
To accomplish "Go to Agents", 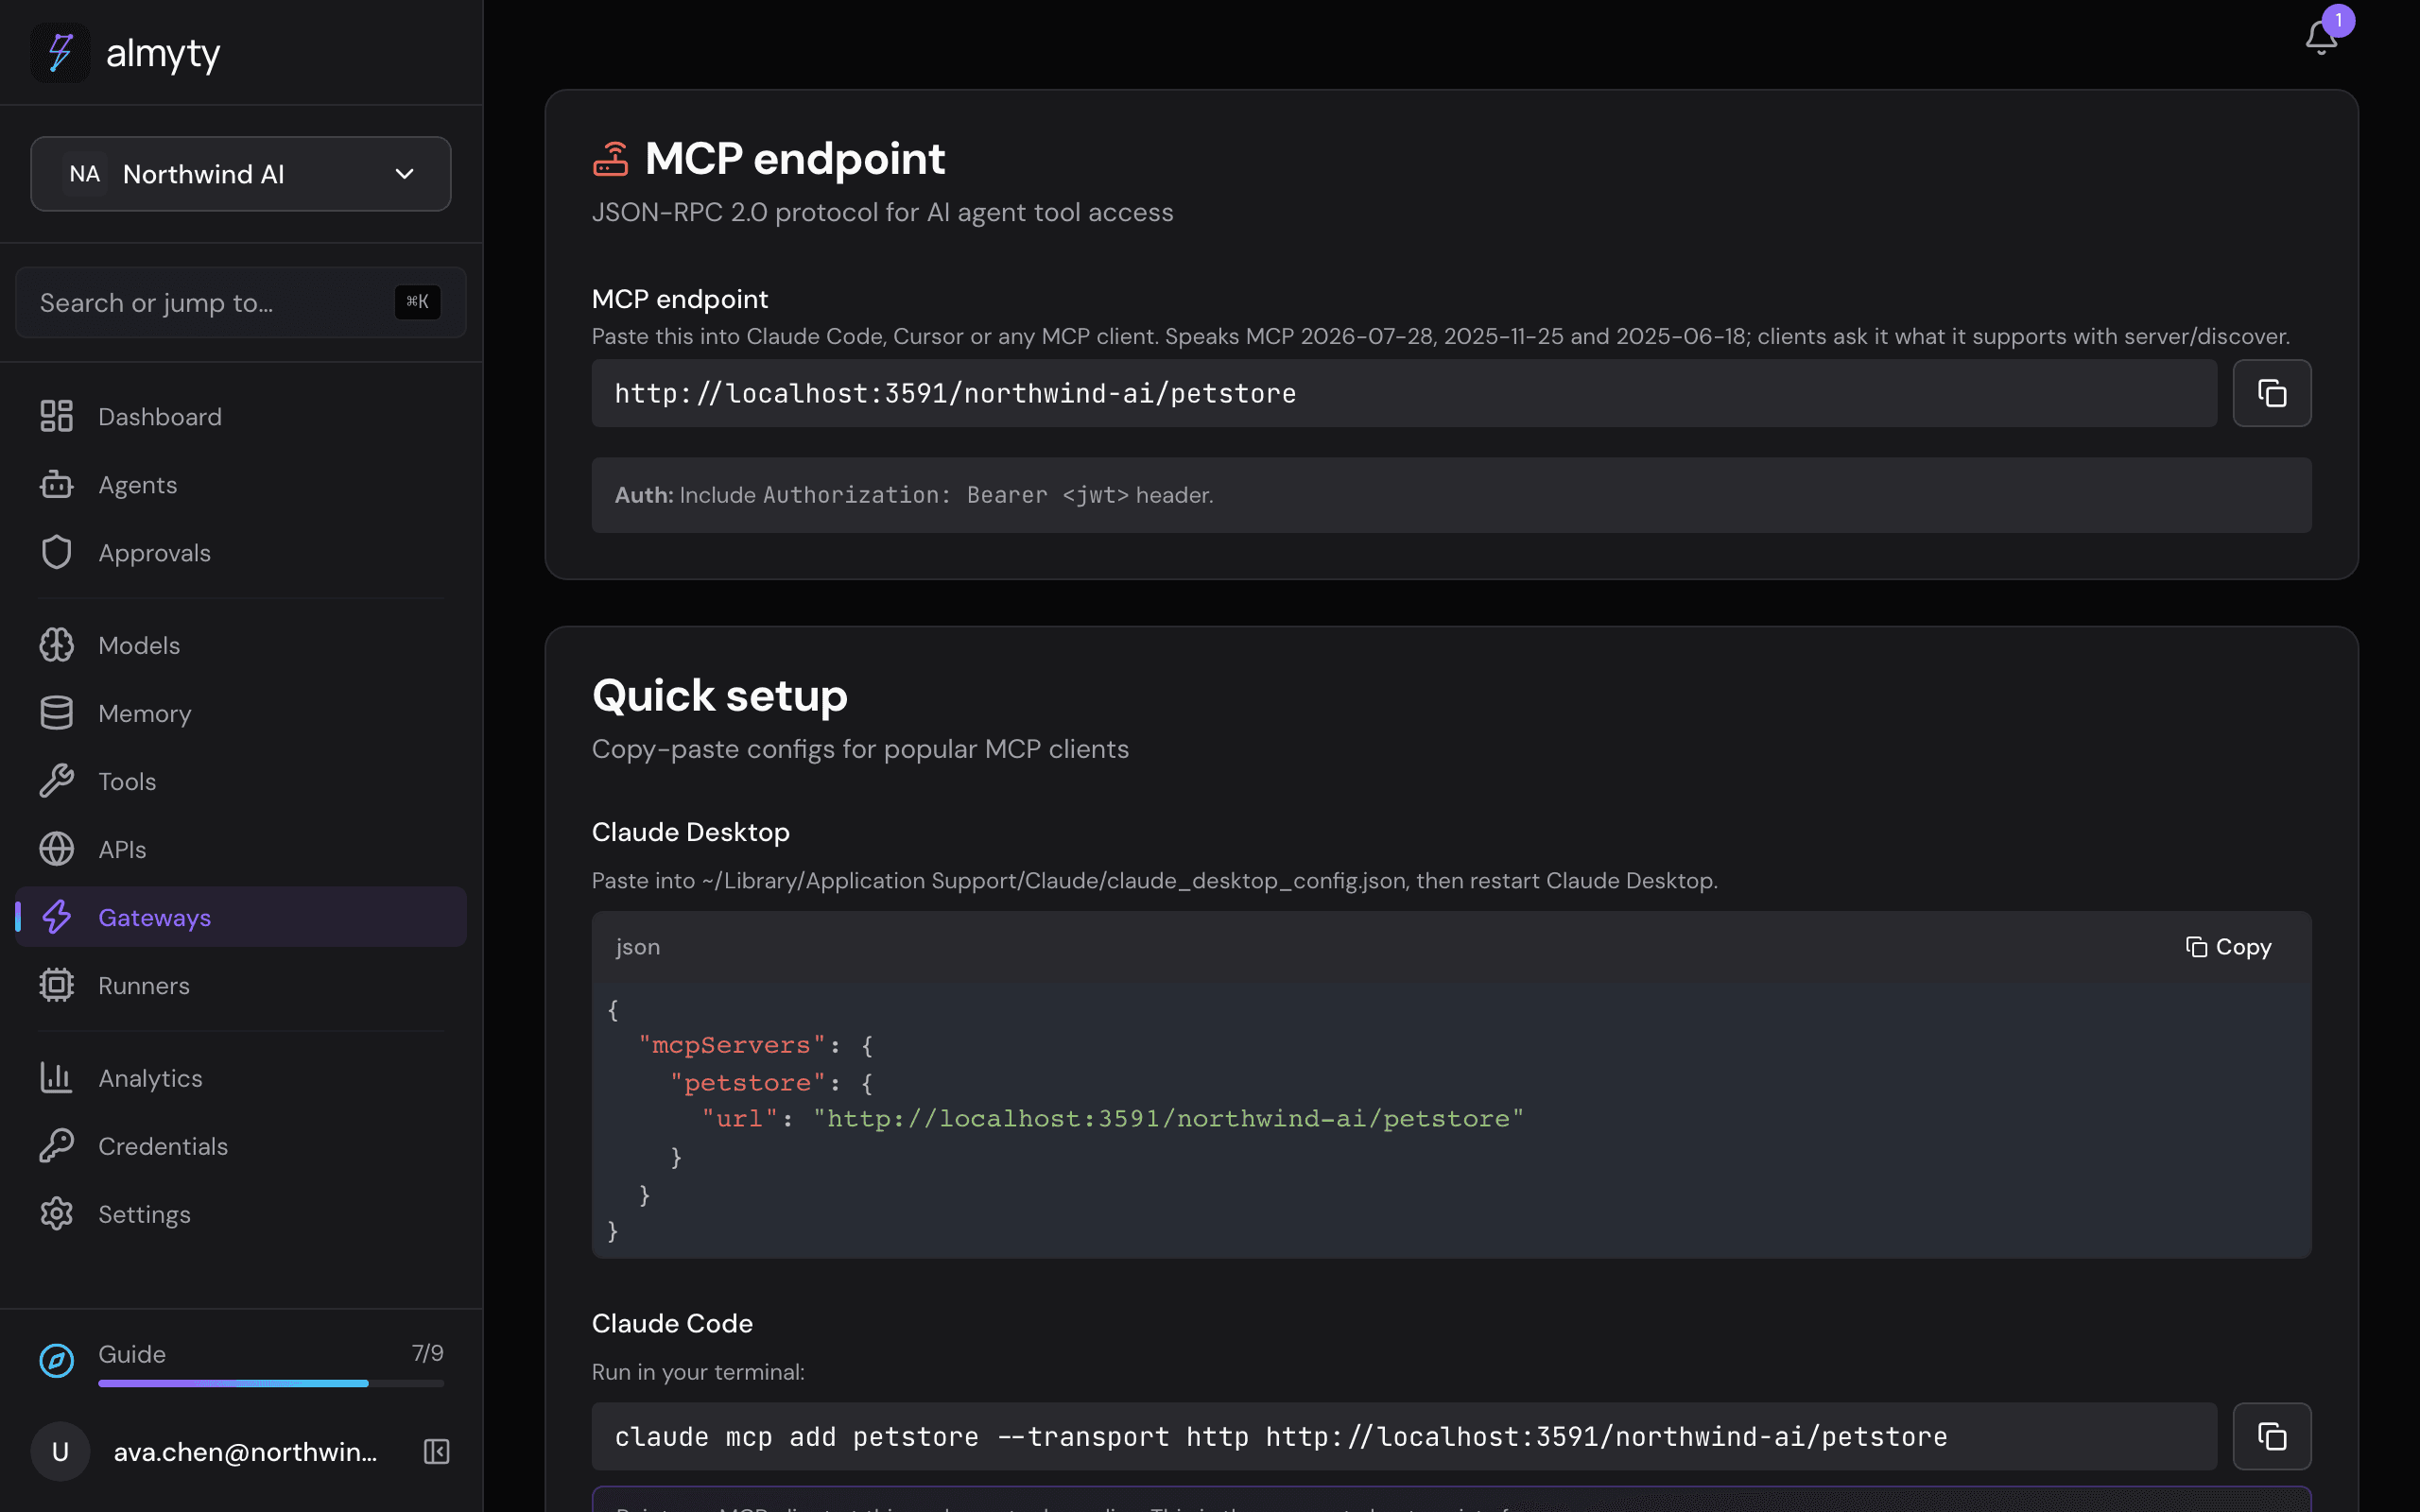I will click(x=240, y=484).
